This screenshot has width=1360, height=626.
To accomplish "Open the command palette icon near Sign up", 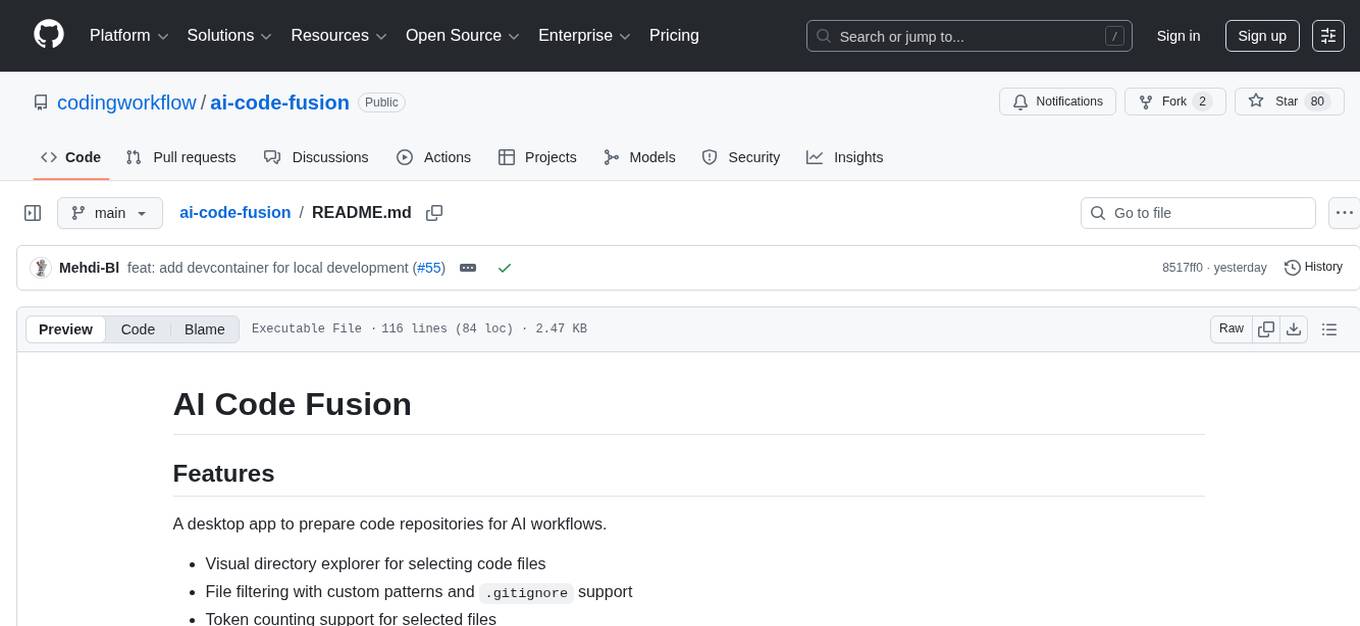I will pos(1328,35).
